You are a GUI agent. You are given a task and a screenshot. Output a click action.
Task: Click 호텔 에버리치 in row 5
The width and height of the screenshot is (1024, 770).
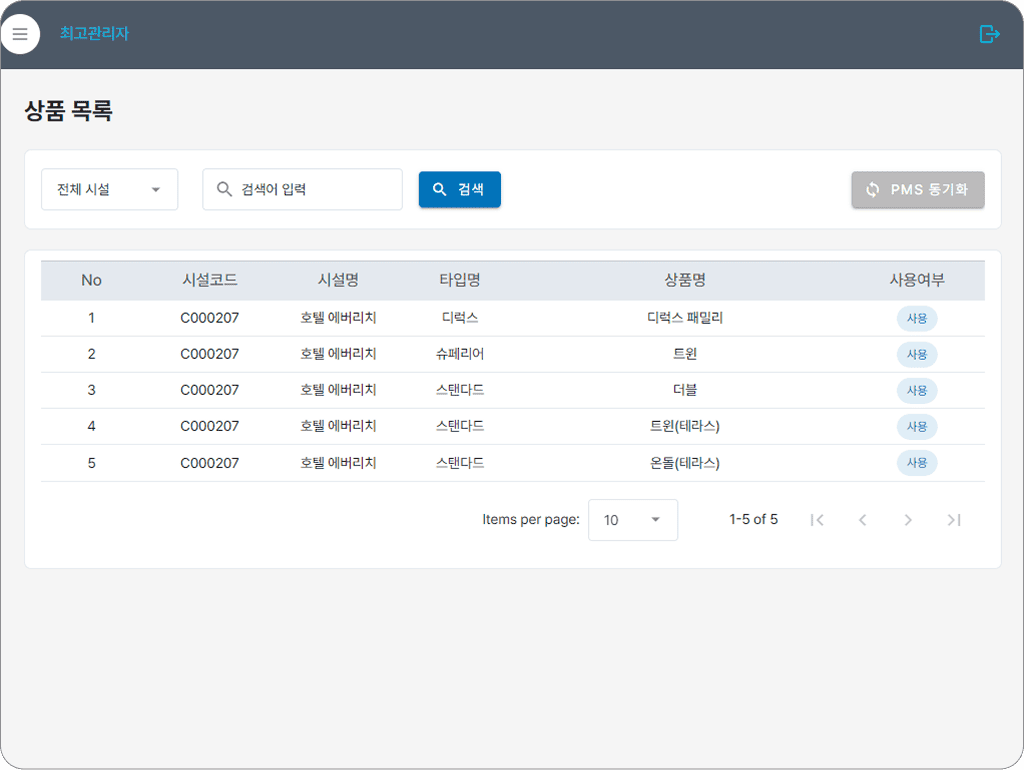tap(338, 463)
